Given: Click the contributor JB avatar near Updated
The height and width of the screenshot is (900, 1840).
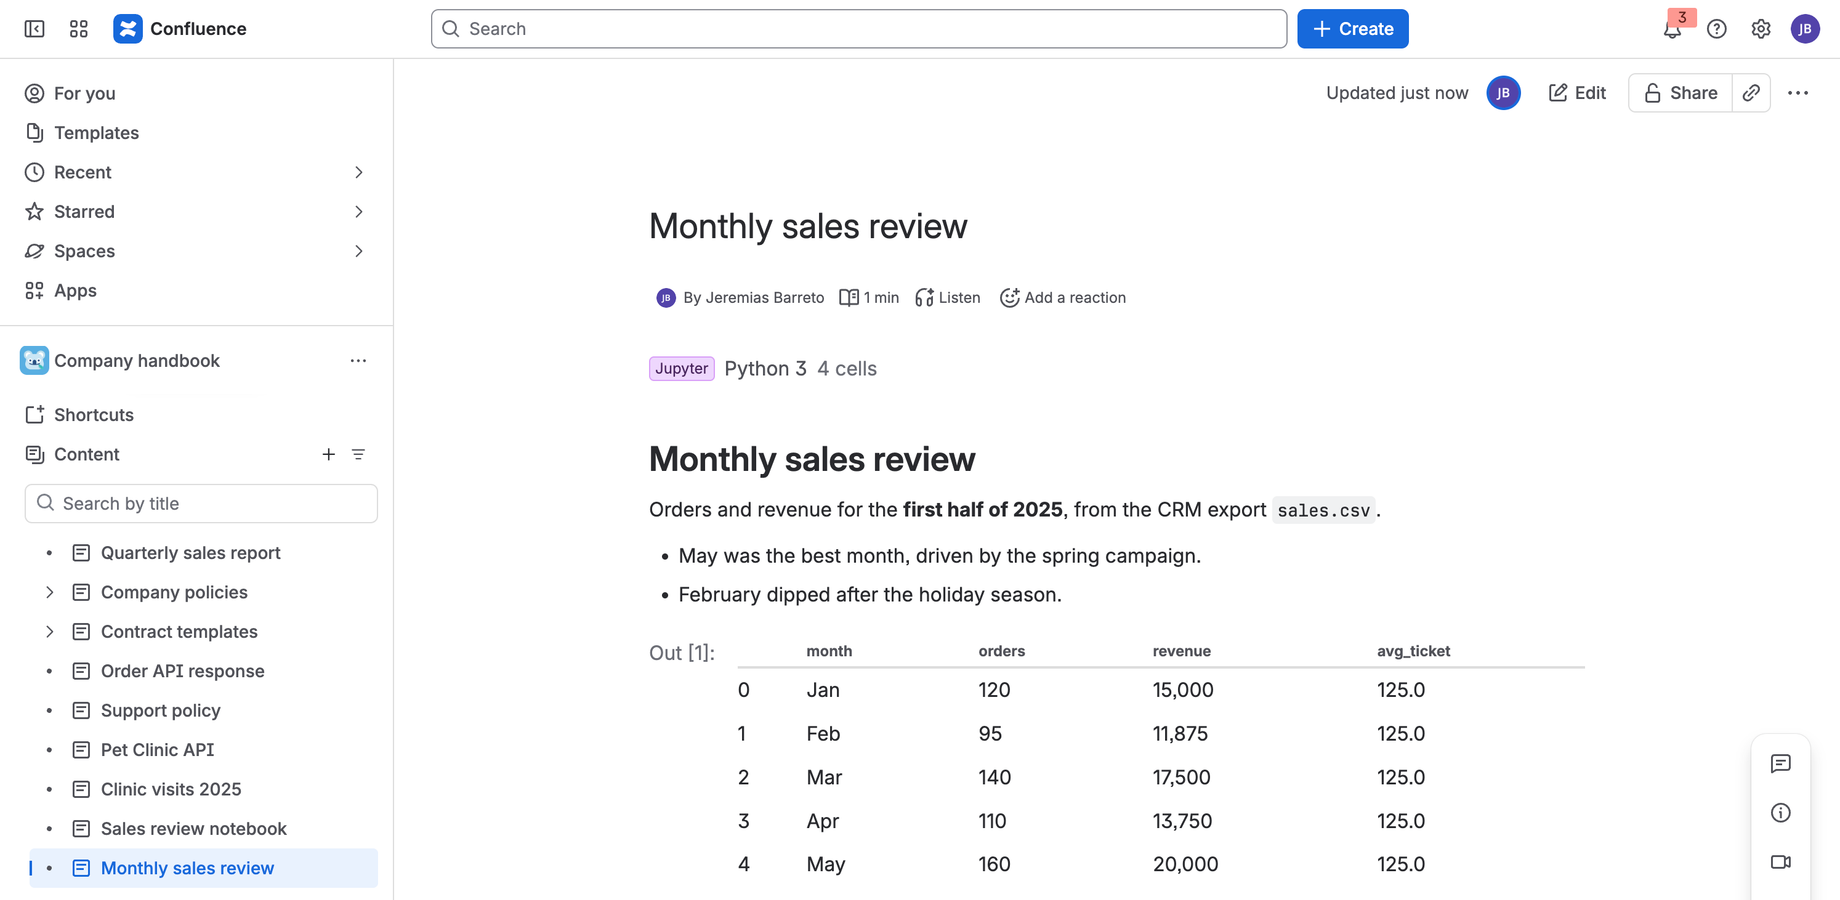Looking at the screenshot, I should [1503, 93].
